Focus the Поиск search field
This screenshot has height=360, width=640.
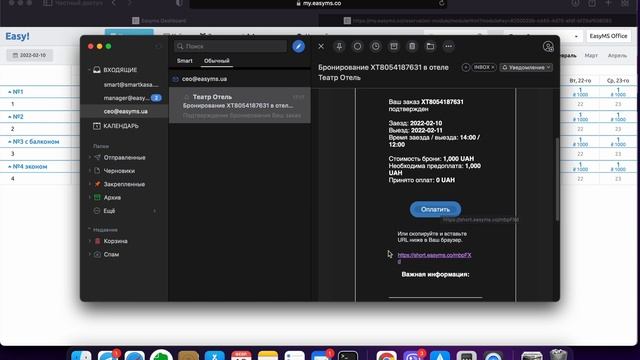(231, 46)
